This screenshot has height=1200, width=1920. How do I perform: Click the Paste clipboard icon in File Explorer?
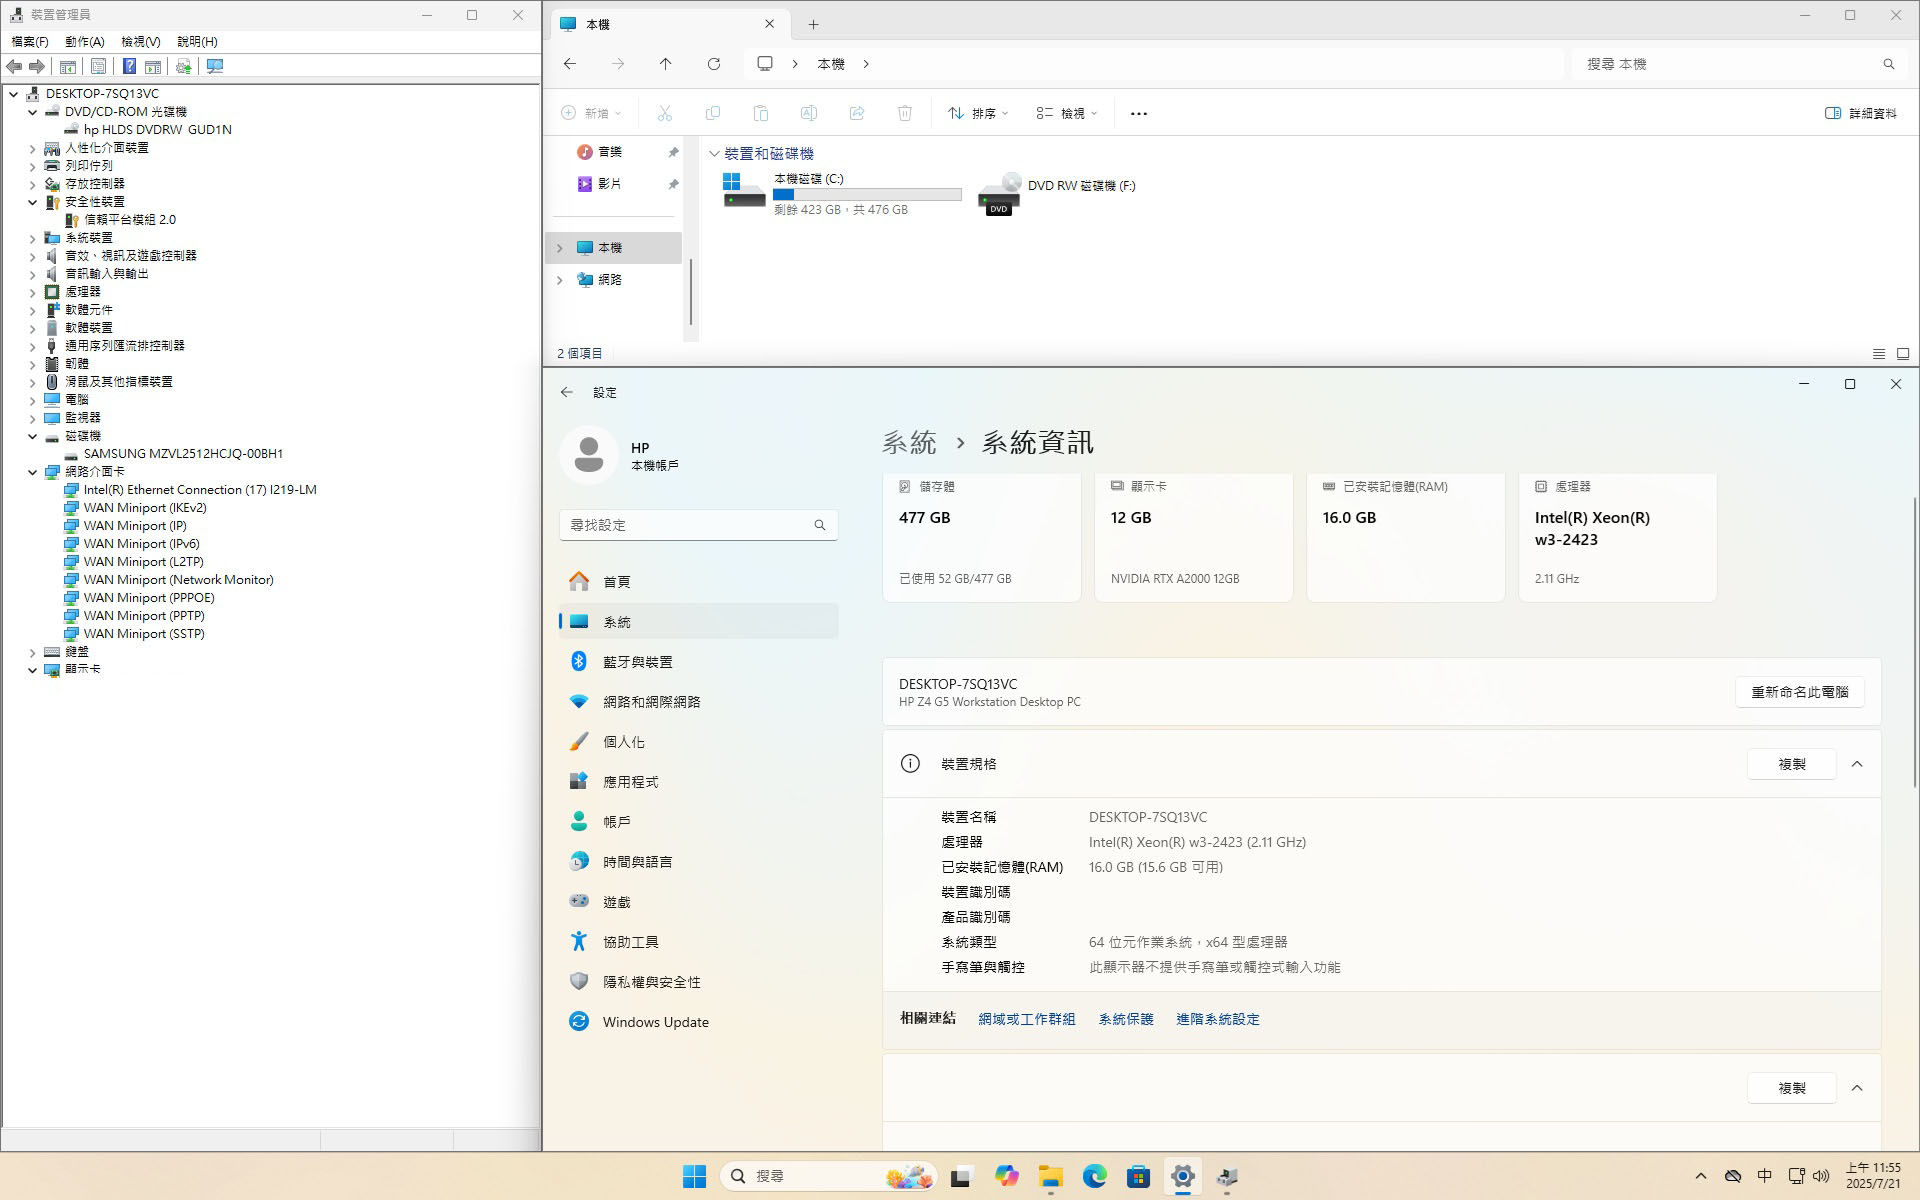click(761, 113)
